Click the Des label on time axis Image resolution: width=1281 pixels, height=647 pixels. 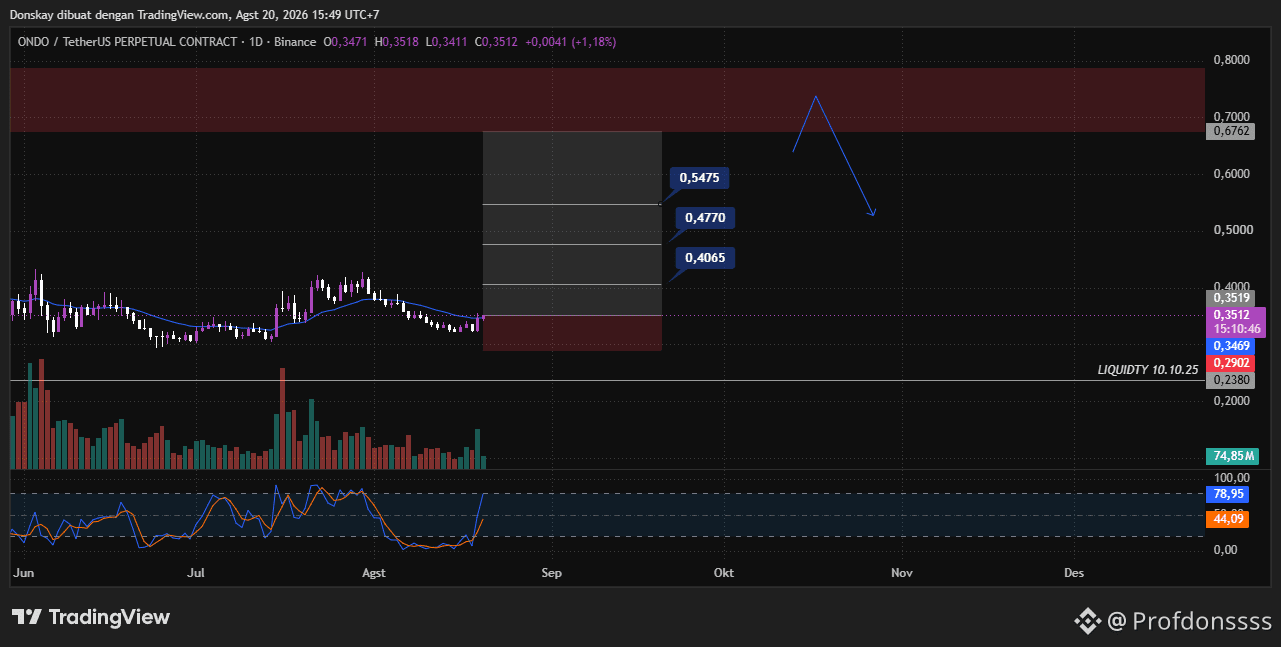1074,574
